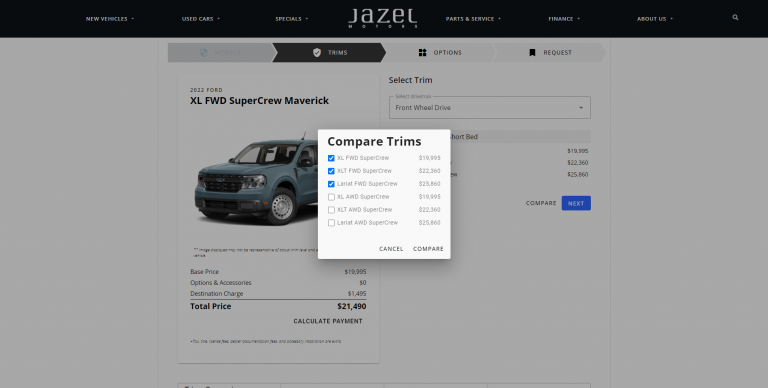Viewport: 768px width, 388px height.
Task: Open the Parts & Service menu
Action: (x=473, y=19)
